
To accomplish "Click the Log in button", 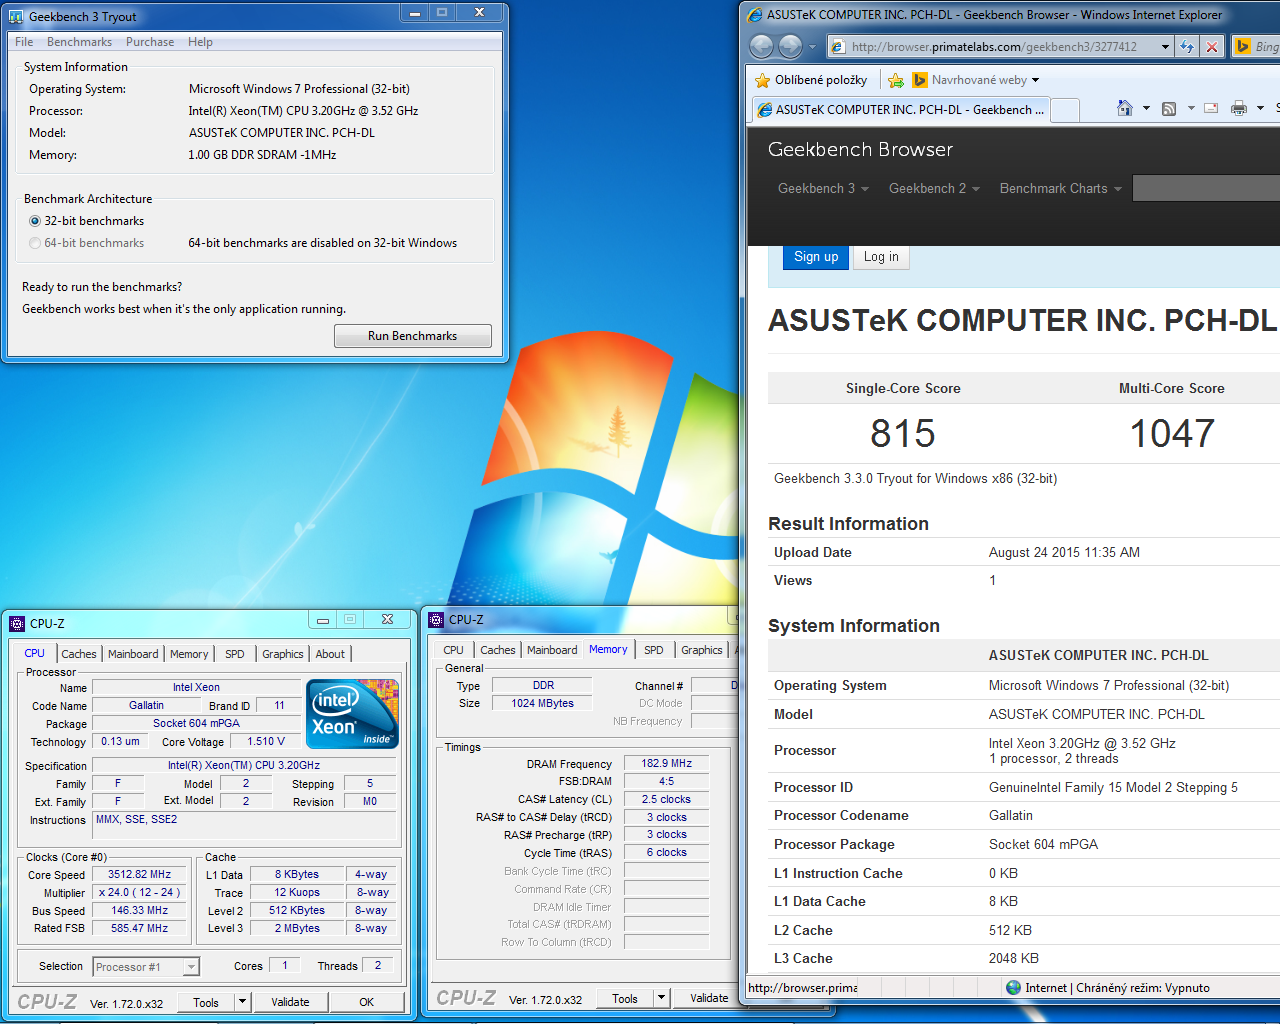I will pos(881,257).
